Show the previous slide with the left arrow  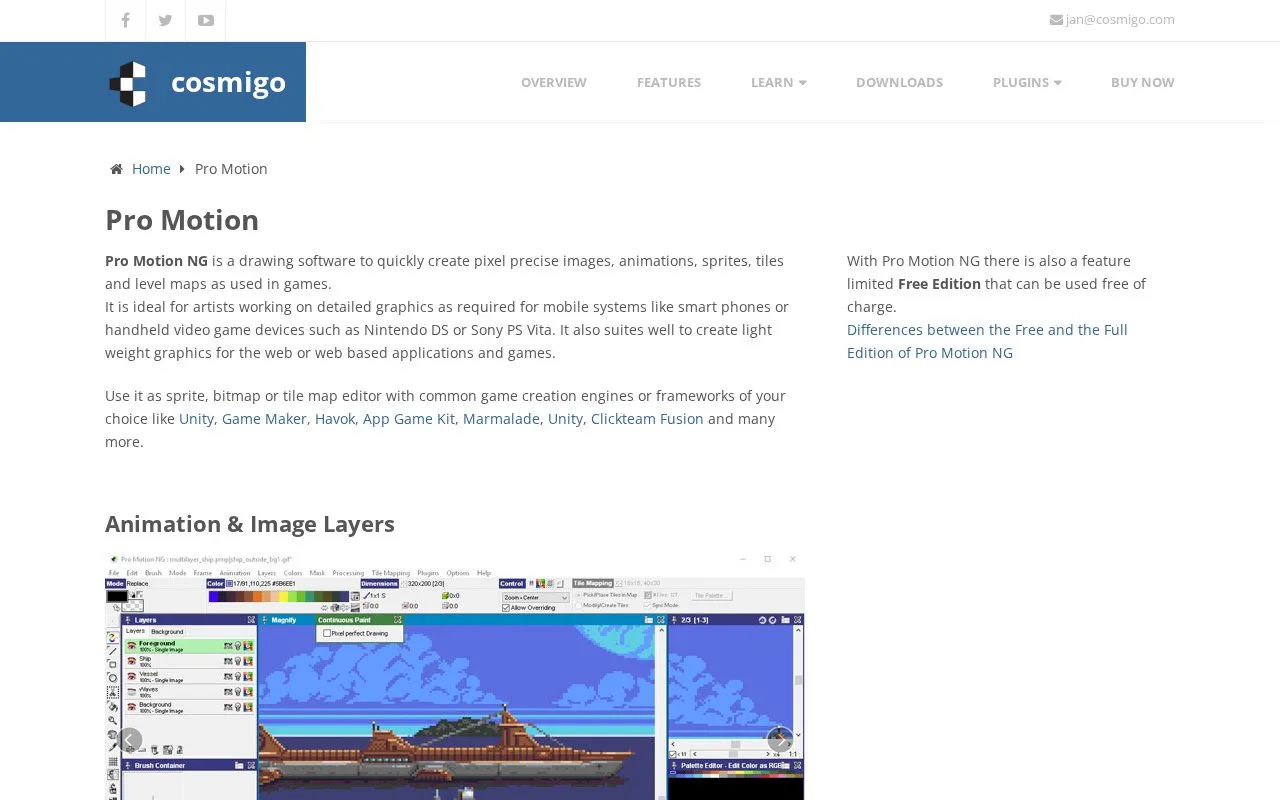click(130, 740)
